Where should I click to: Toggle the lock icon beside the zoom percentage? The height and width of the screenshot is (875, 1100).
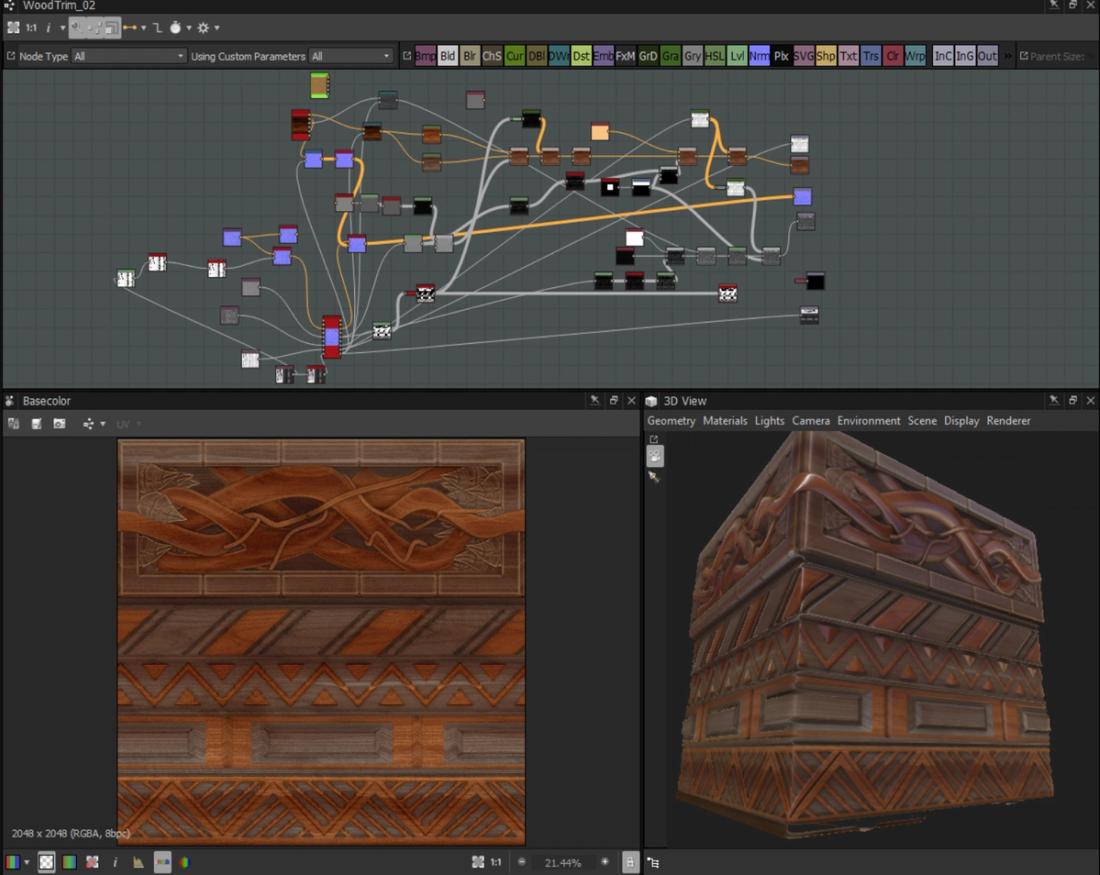[631, 862]
